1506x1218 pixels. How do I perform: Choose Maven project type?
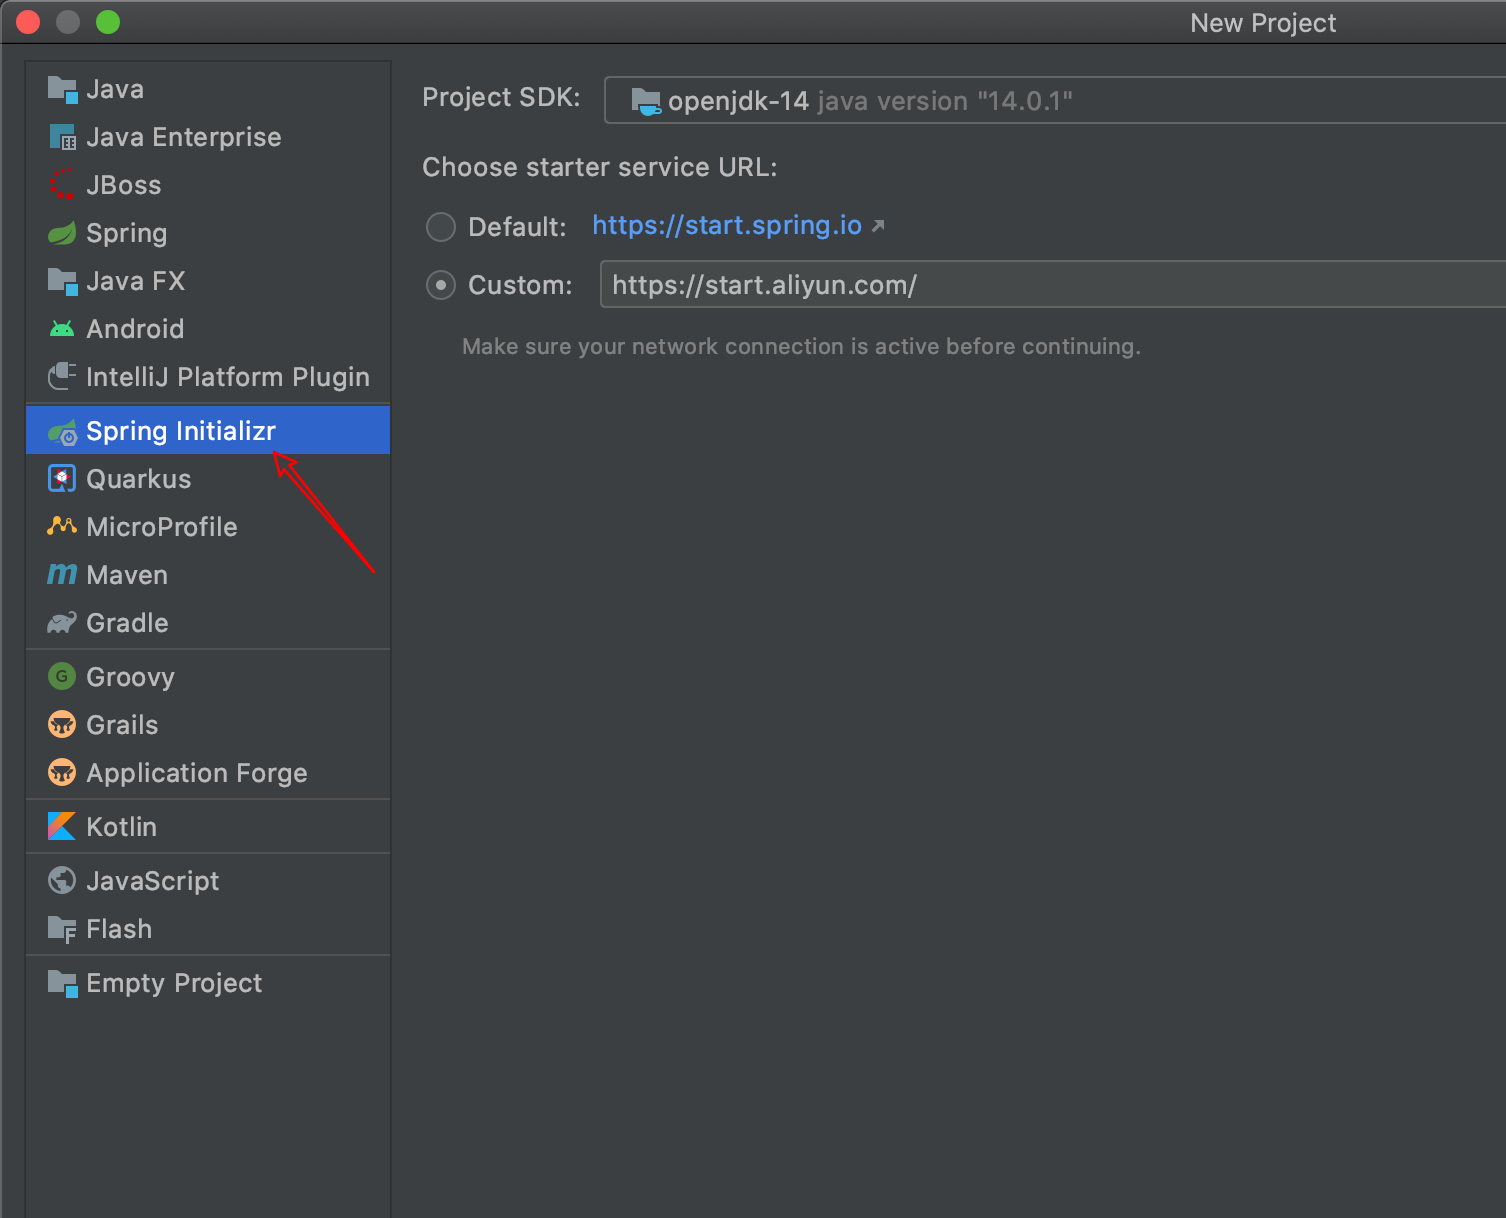click(208, 575)
